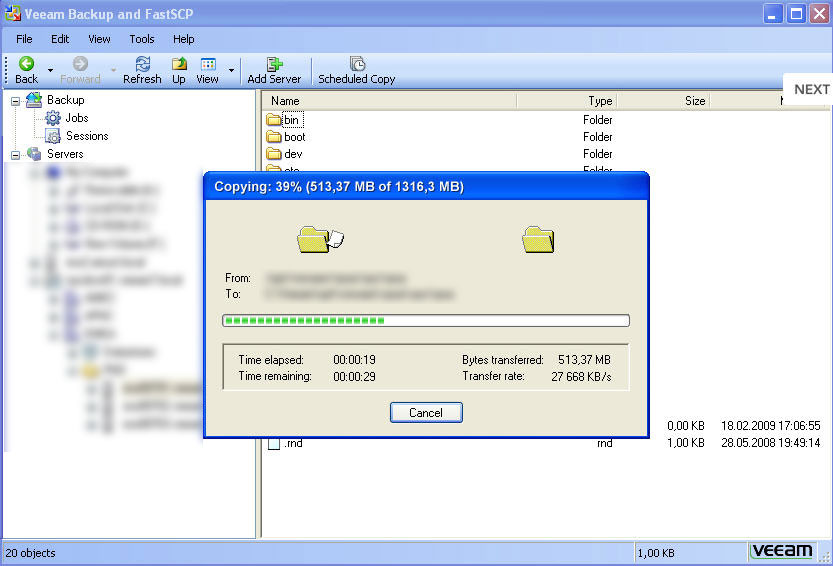Screen dimensions: 833x566
Task: Click the '28.05.2008 19:49:14' date cell
Action: pos(770,443)
